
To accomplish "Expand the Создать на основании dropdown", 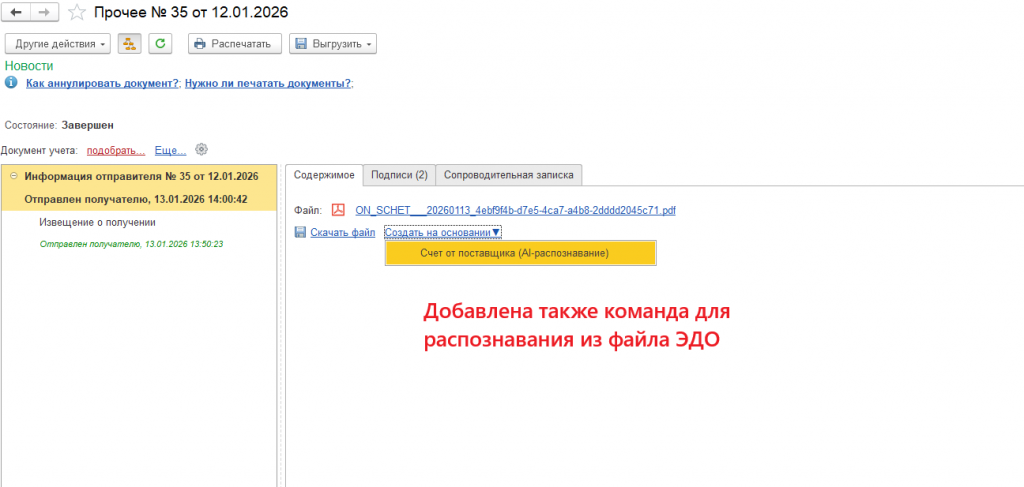I will click(x=443, y=232).
